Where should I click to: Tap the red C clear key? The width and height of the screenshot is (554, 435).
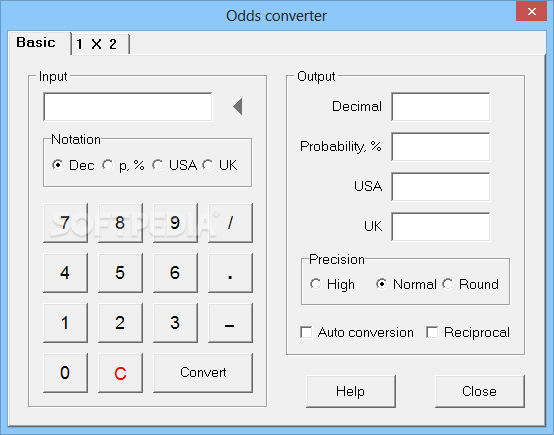pos(120,373)
